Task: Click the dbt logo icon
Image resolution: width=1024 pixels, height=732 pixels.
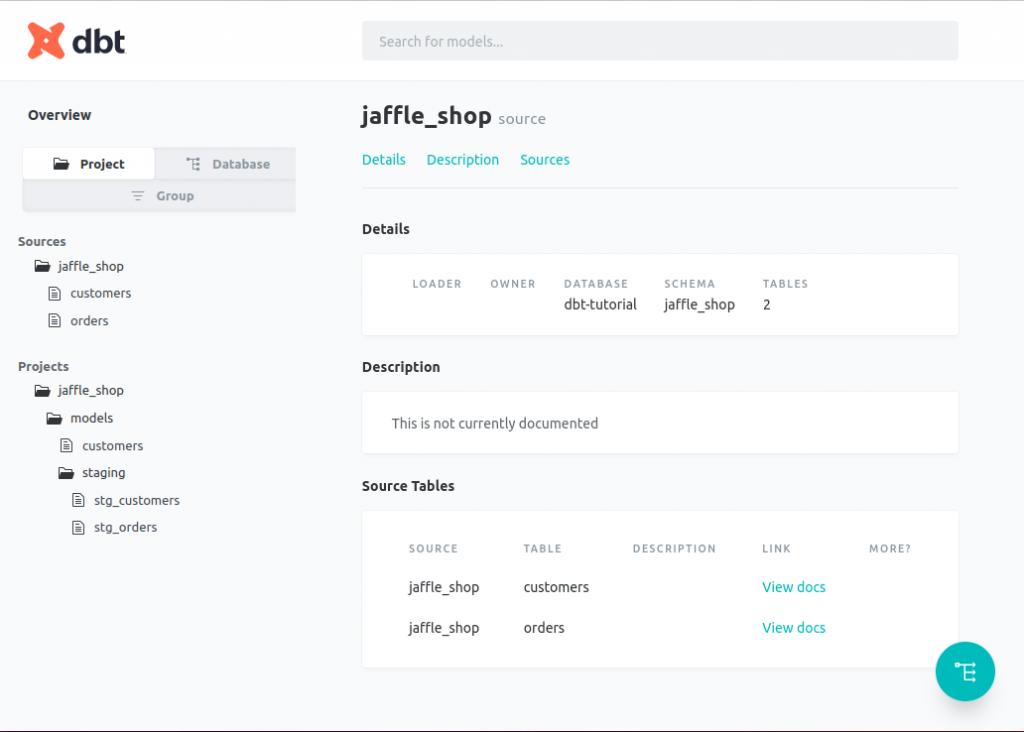Action: [x=46, y=40]
